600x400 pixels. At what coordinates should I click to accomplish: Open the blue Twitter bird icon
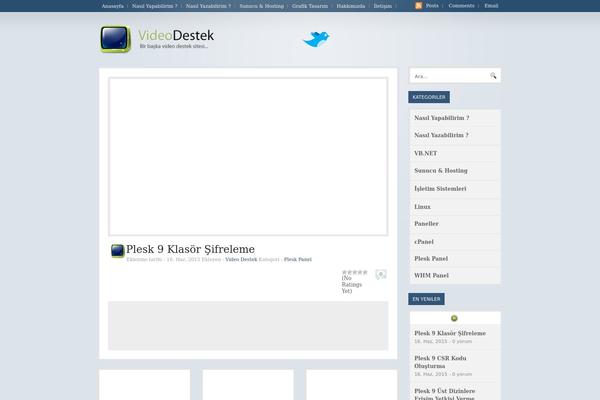(316, 39)
